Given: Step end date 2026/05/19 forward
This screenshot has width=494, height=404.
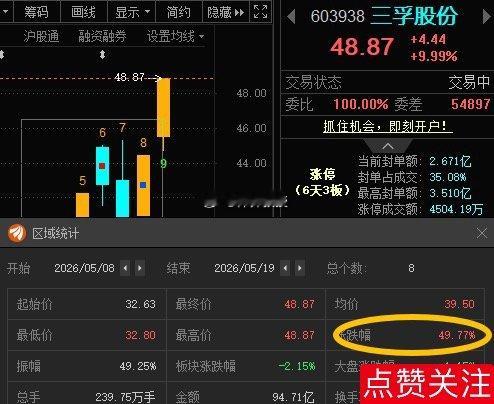Looking at the screenshot, I should (300, 268).
